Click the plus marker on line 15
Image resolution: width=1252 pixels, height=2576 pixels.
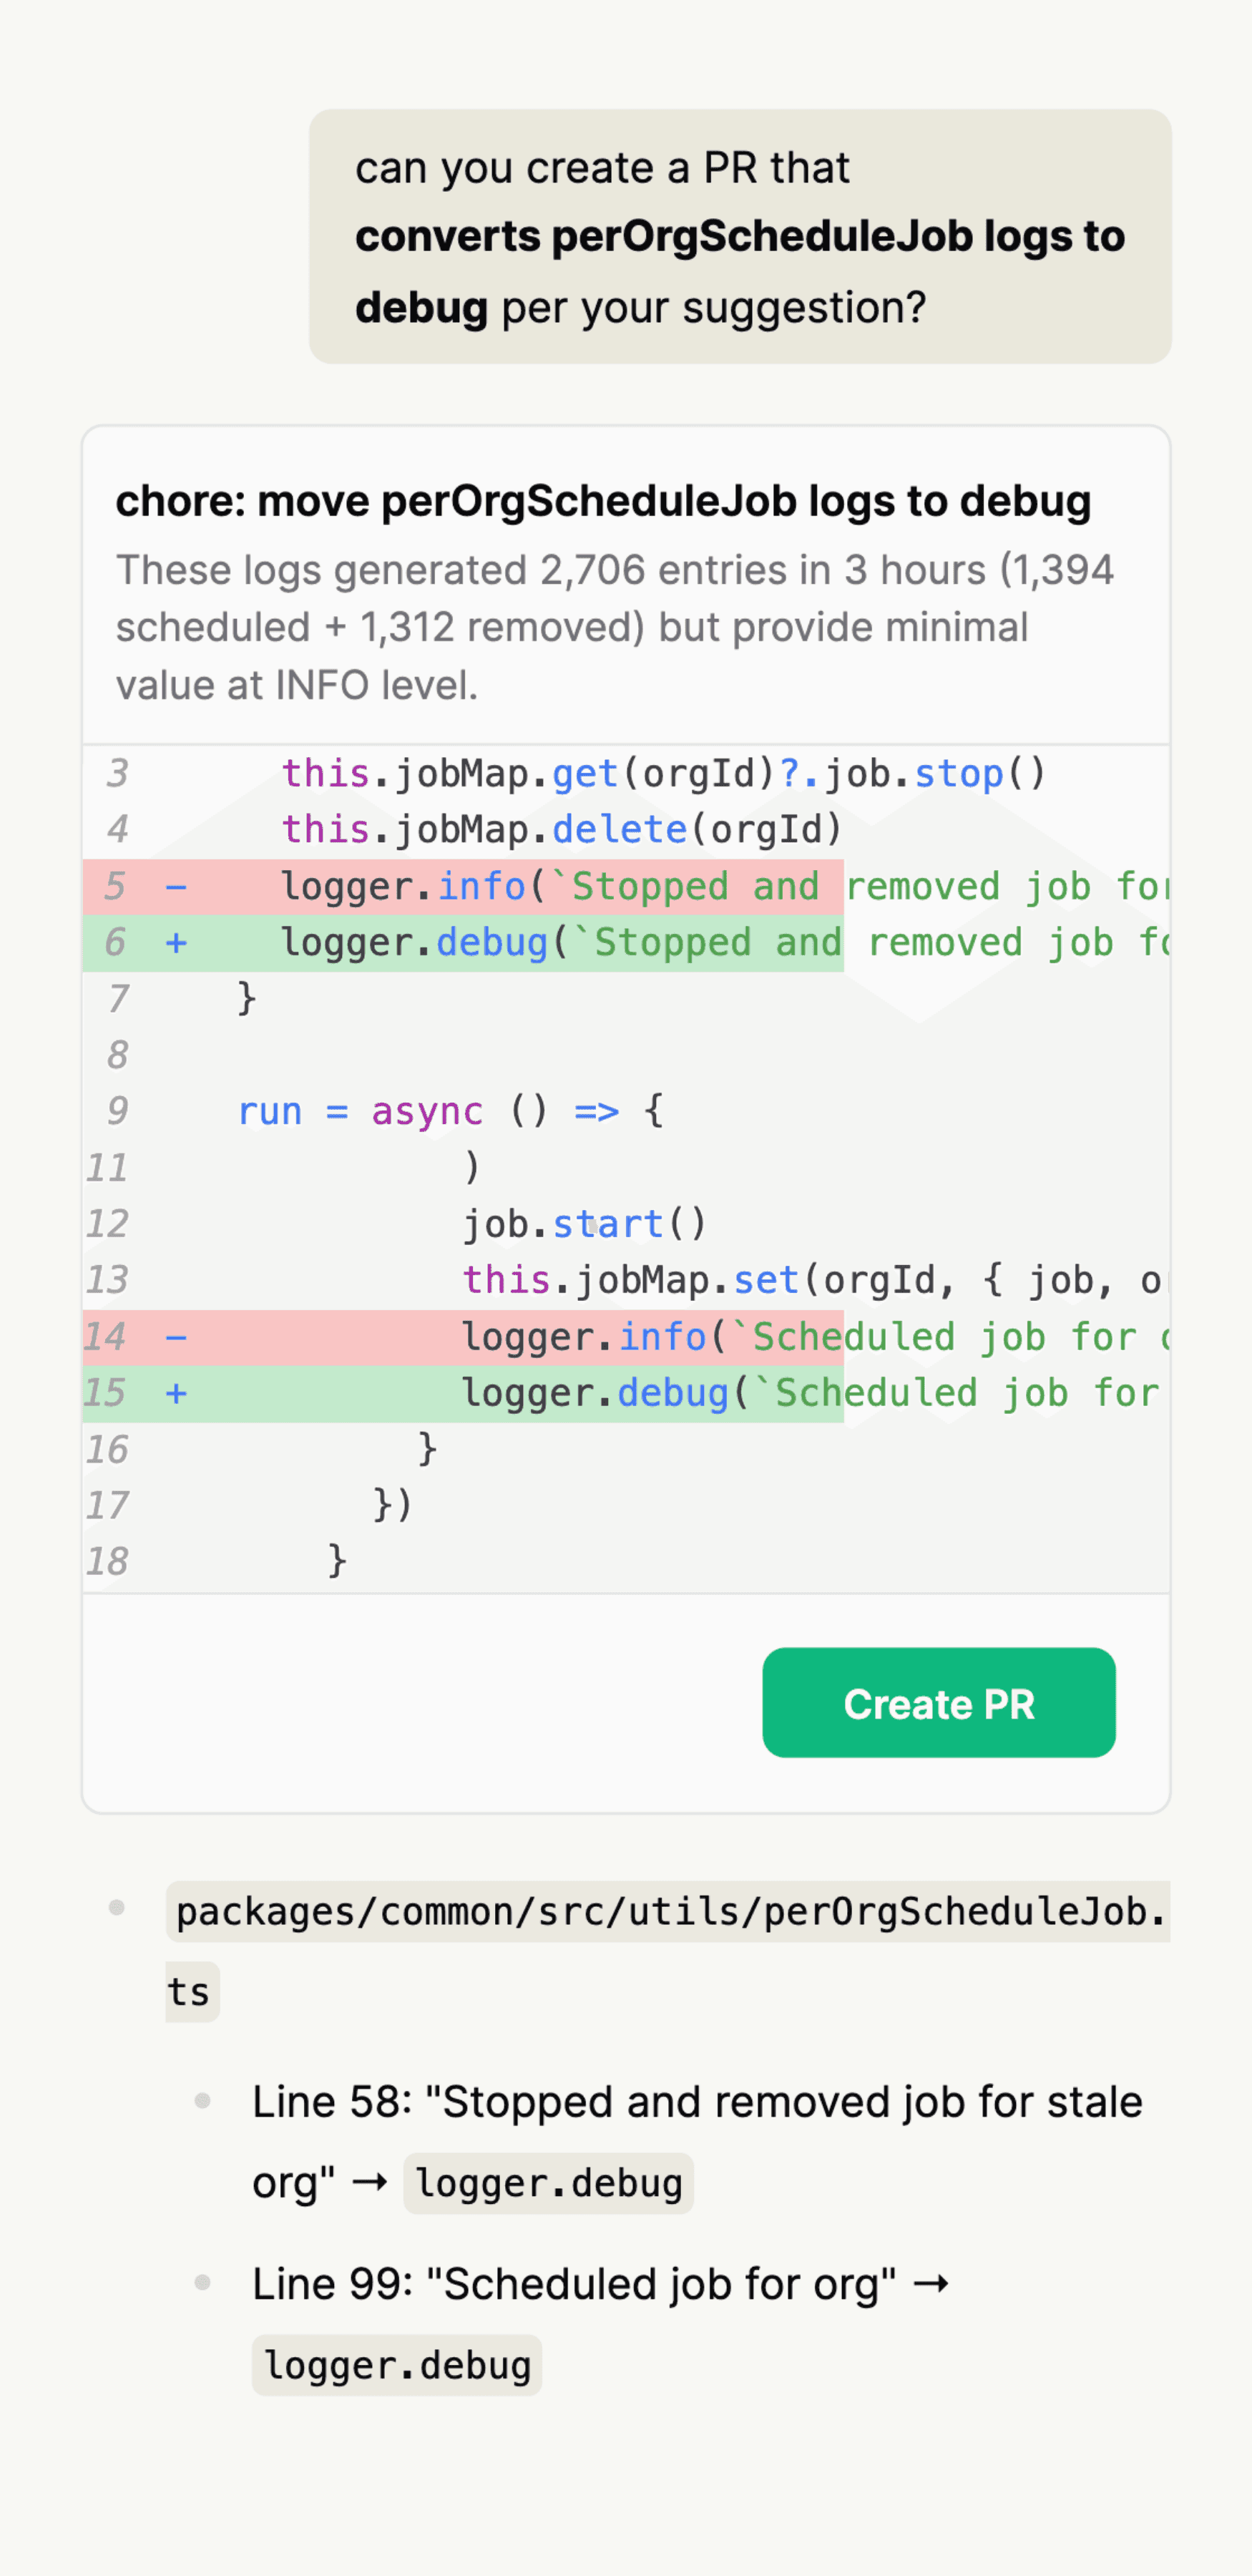click(x=178, y=1392)
